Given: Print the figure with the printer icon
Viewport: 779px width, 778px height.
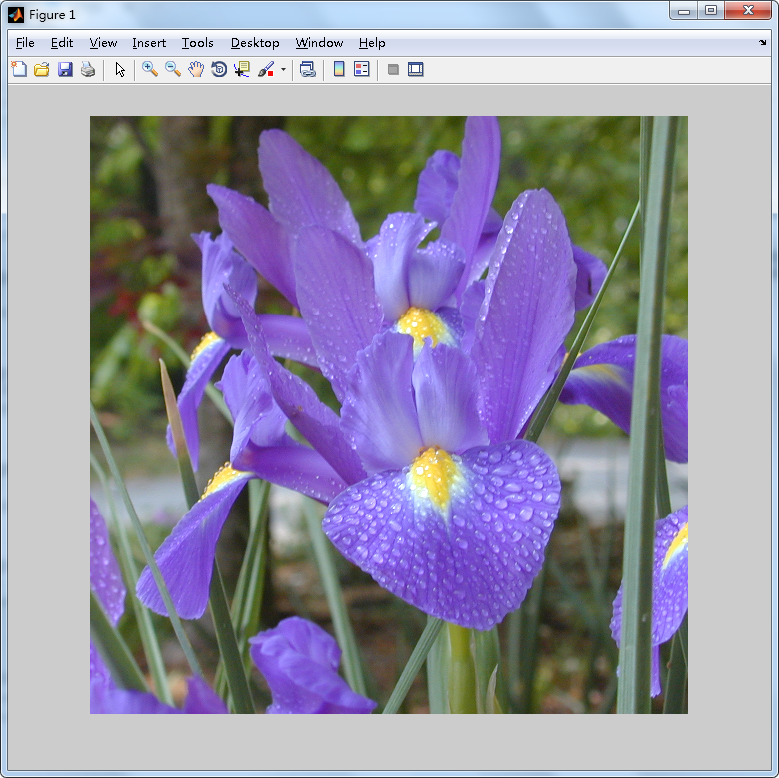Looking at the screenshot, I should coord(88,69).
